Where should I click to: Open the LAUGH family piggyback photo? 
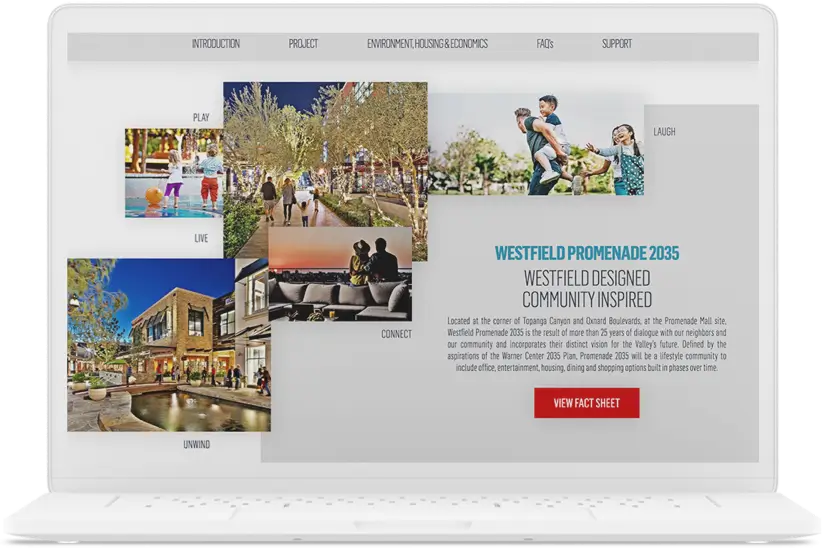[536, 144]
